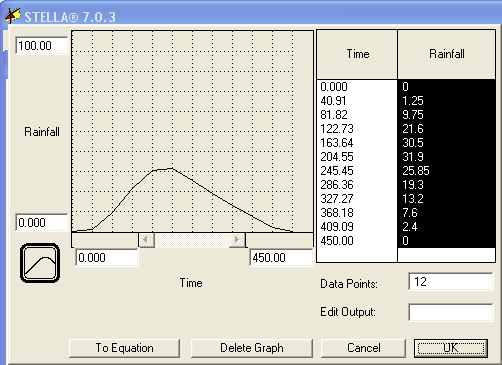Click the peak of the rainfall curve
The width and height of the screenshot is (502, 365).
[172, 168]
